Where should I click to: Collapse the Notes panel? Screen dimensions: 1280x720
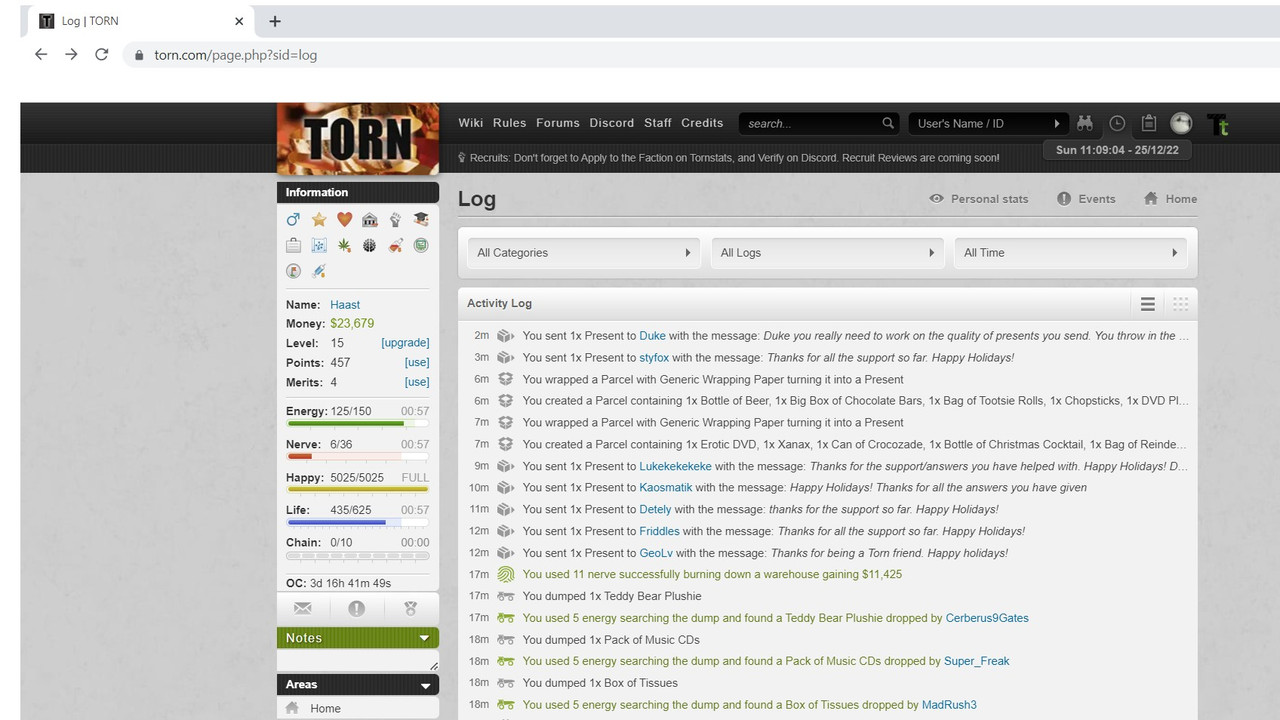tap(424, 638)
